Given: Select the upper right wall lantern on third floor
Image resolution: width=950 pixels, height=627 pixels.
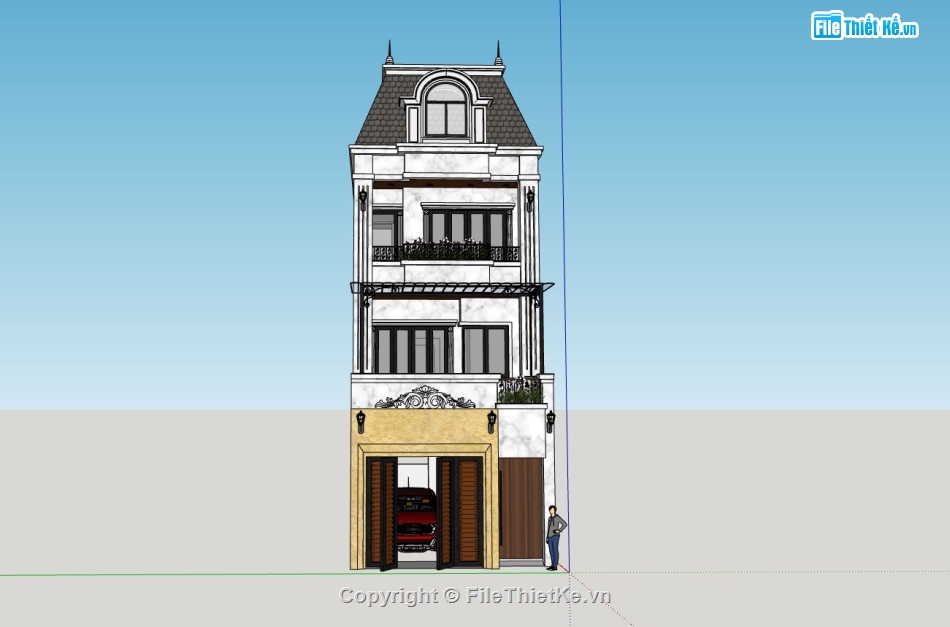Looking at the screenshot, I should [530, 200].
